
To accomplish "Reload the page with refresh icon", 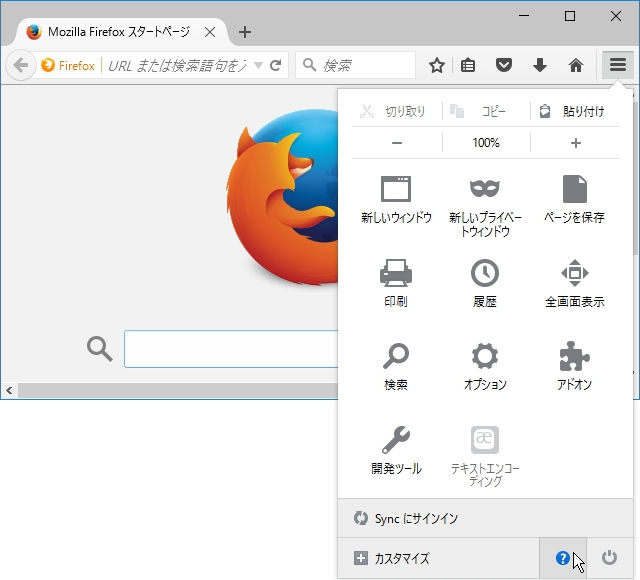I will point(276,65).
